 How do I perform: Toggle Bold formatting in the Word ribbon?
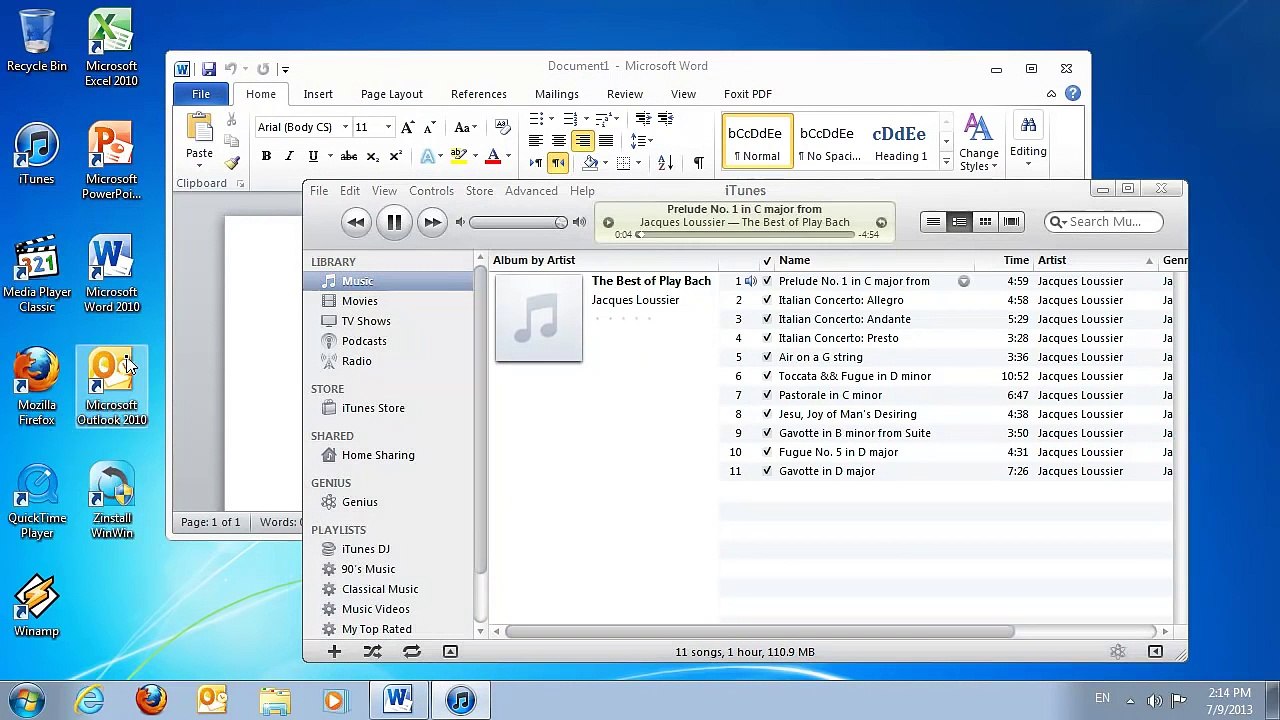point(266,157)
